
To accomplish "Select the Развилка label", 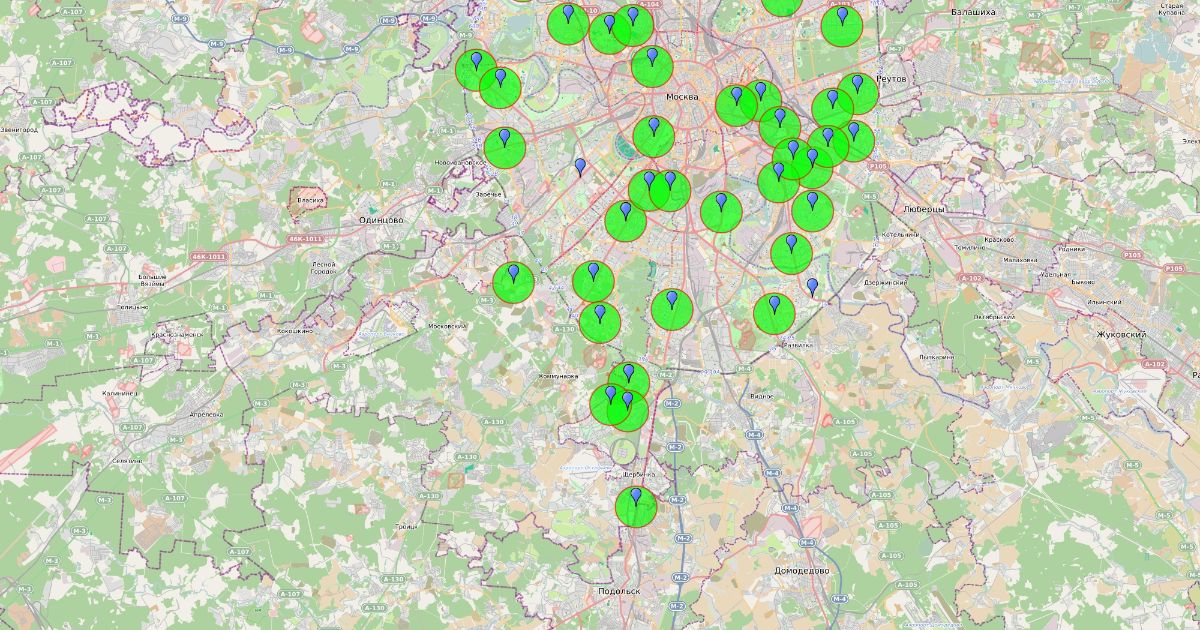I will 797,345.
